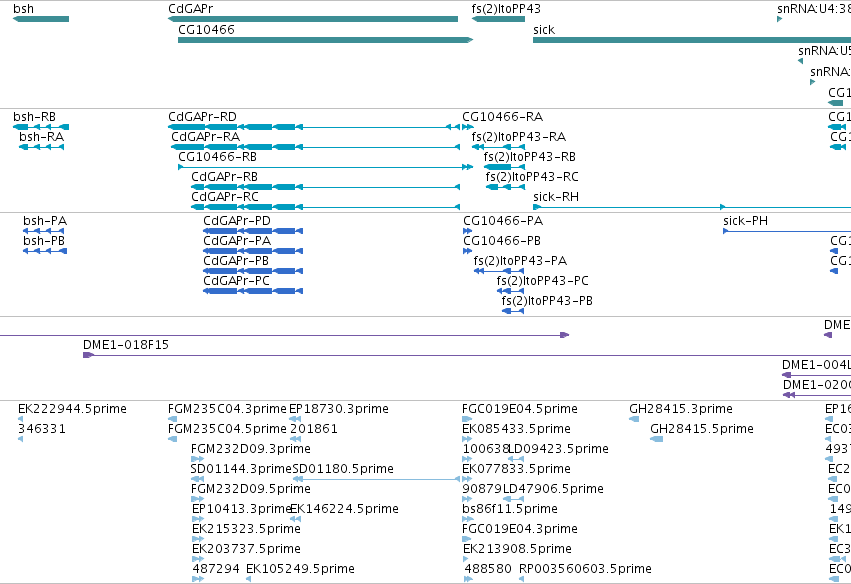
Task: Select the CdGAPr-RB transcript
Action: (x=325, y=187)
